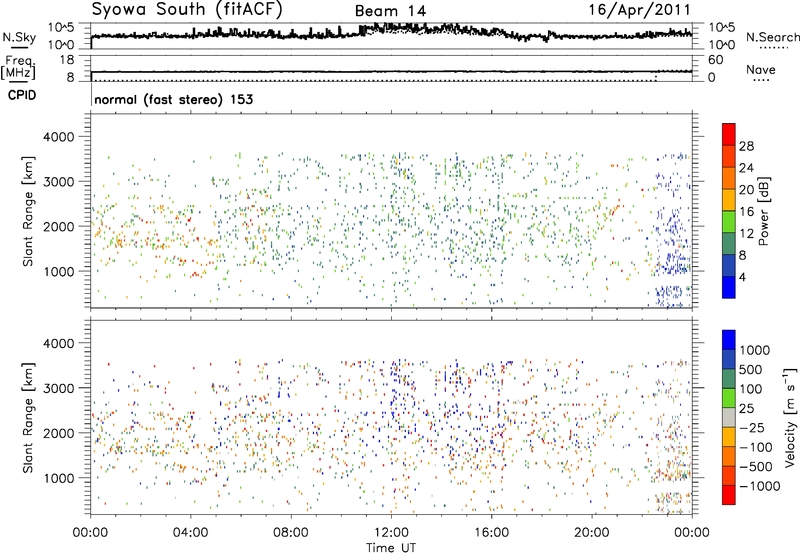Click the 'Power [dB]' colorbar title
This screenshot has width=800, height=554.
763,211
